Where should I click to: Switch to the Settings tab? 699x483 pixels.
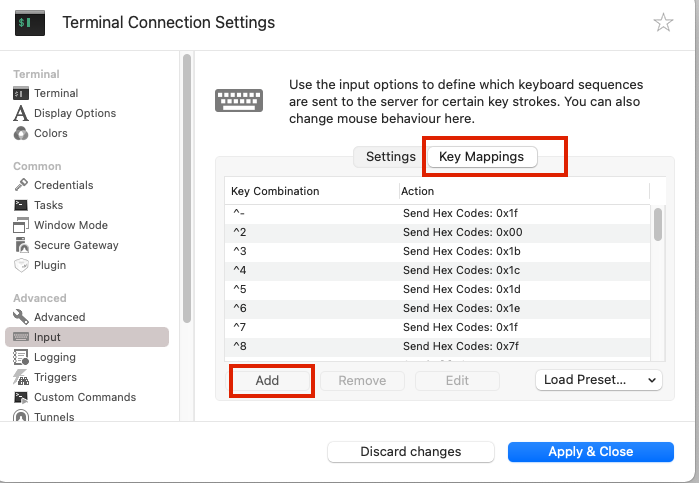click(x=390, y=157)
